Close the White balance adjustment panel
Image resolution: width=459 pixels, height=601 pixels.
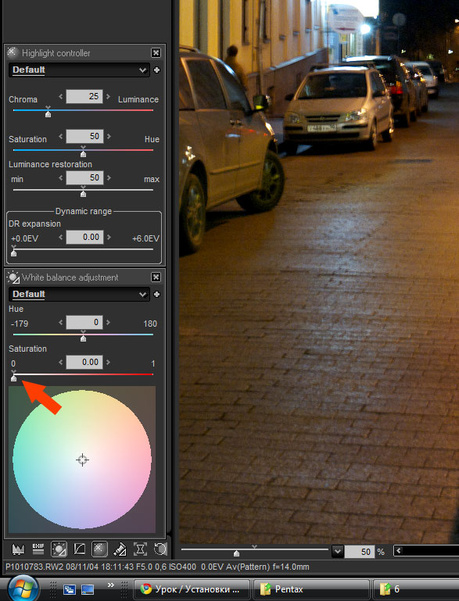(156, 277)
